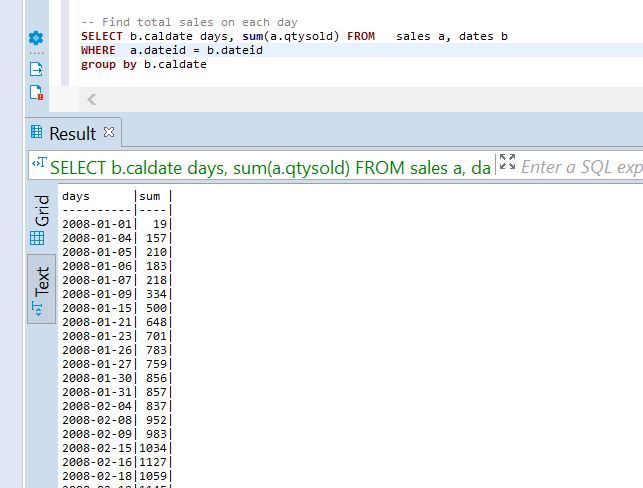The height and width of the screenshot is (488, 643).
Task: Click the SQL text icon before green query
Action: click(39, 165)
